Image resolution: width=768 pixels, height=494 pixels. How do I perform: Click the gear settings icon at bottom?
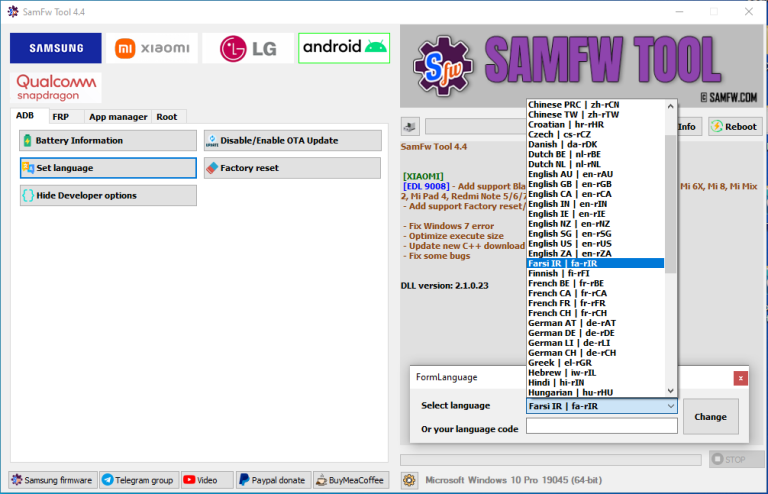pyautogui.click(x=409, y=480)
